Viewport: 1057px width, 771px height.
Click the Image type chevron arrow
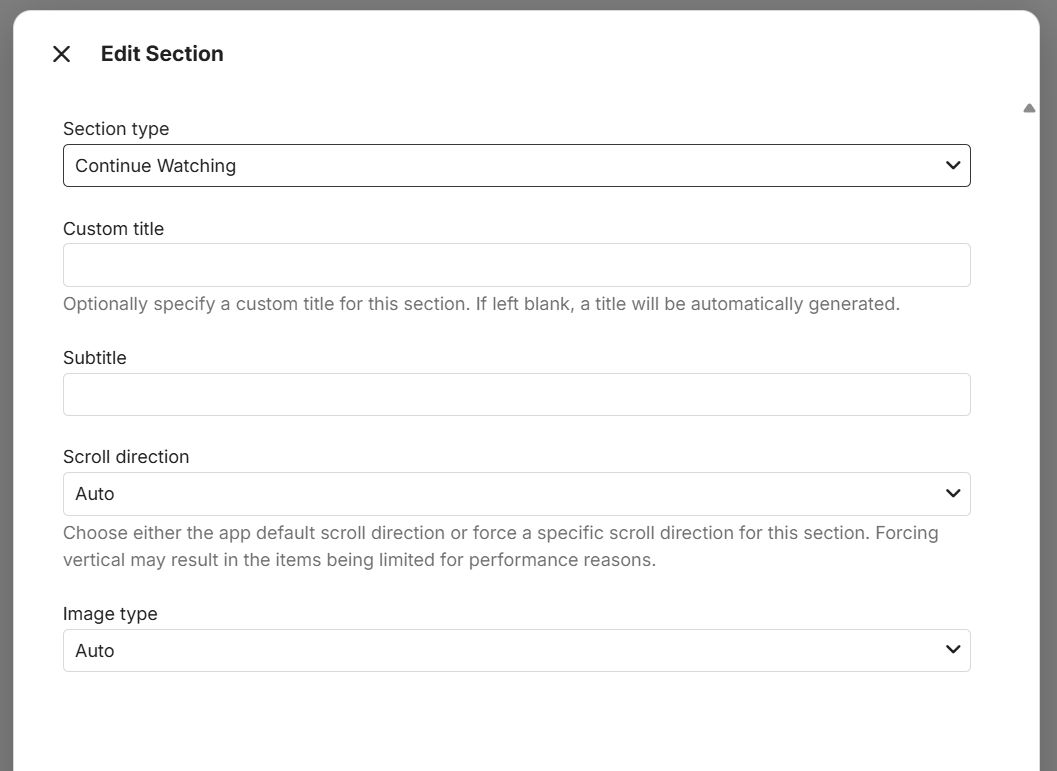[952, 651]
